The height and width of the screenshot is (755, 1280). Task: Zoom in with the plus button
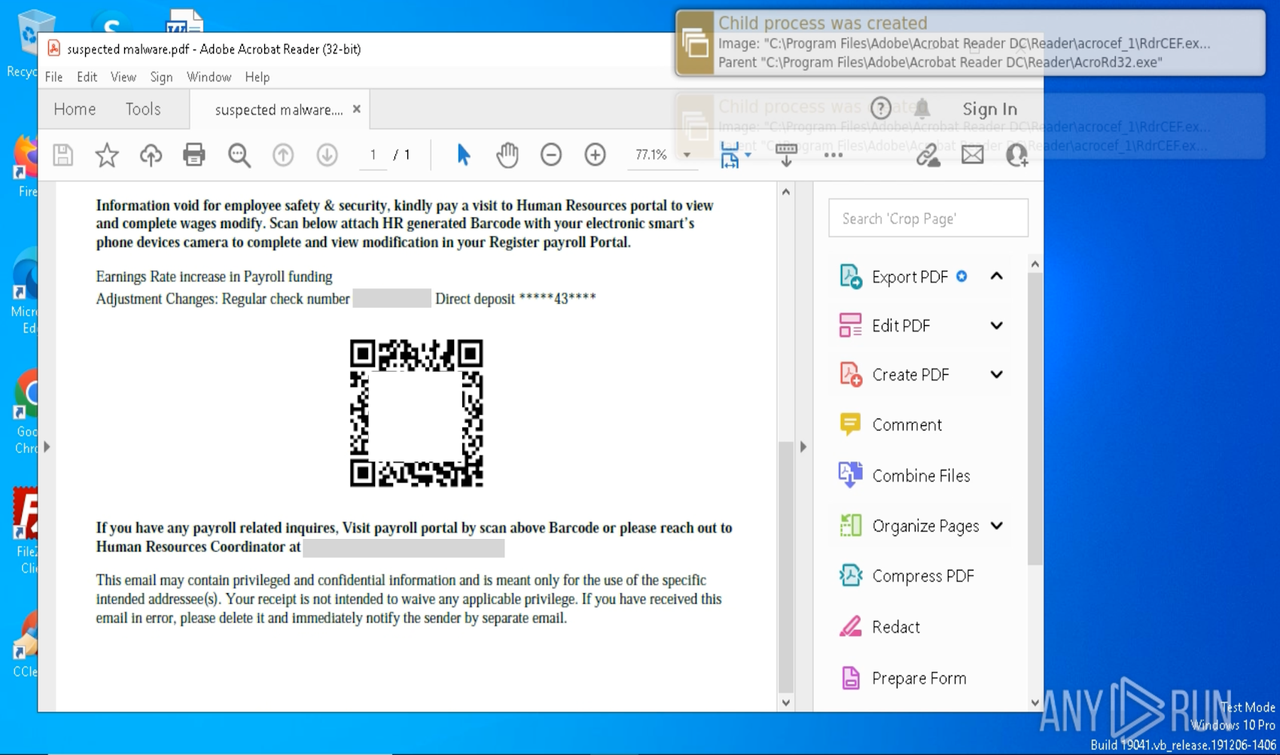click(x=594, y=155)
